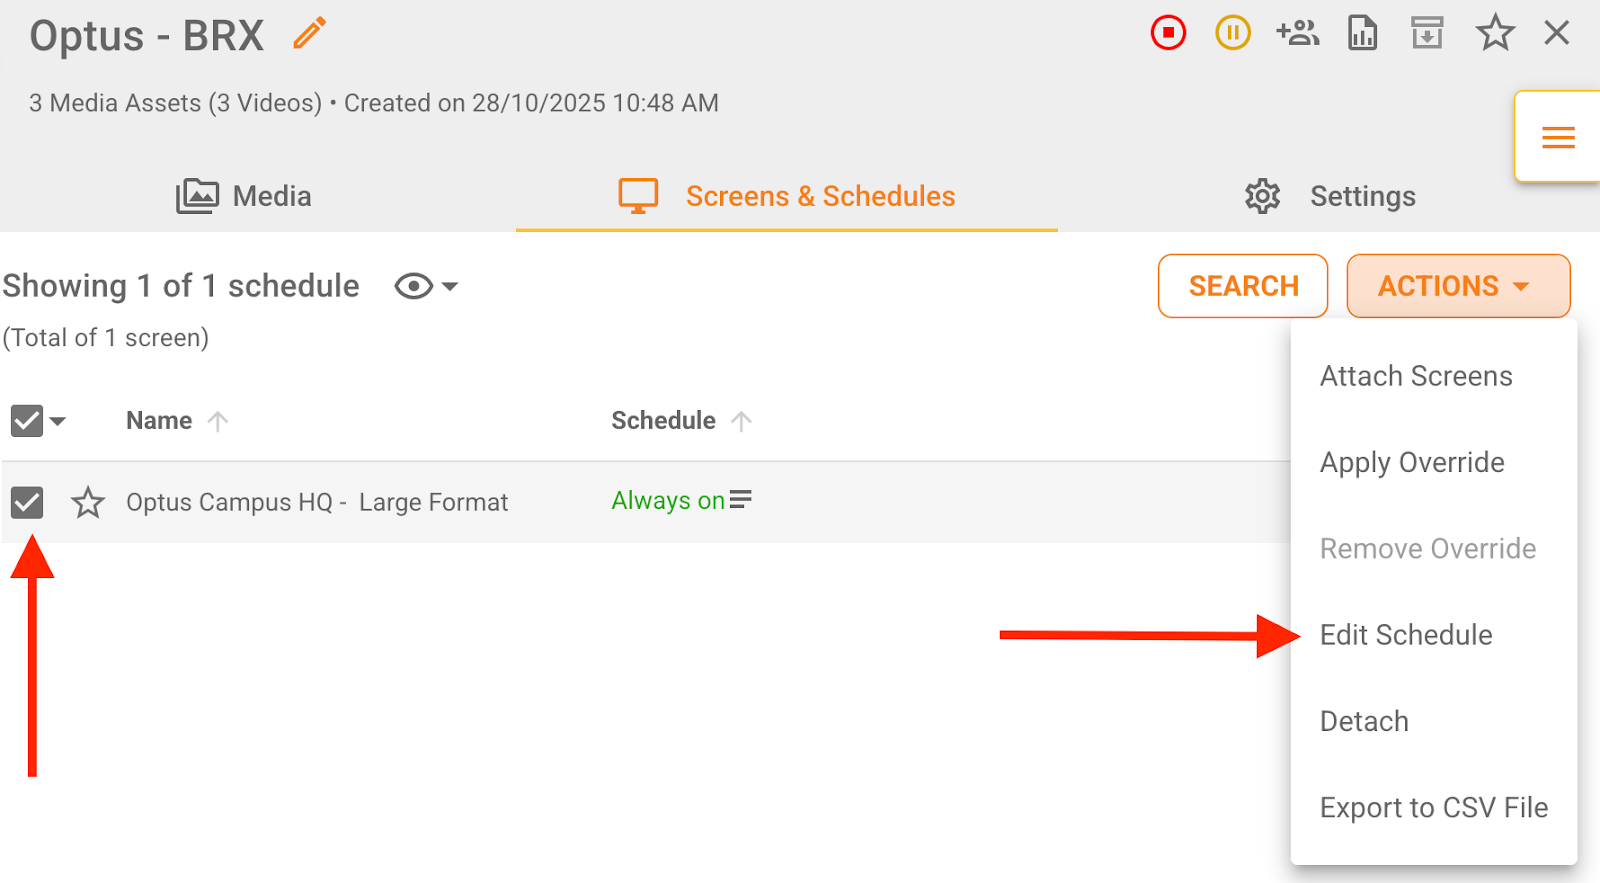This screenshot has height=883, width=1600.
Task: Open the Always on schedule details icon
Action: pos(740,500)
